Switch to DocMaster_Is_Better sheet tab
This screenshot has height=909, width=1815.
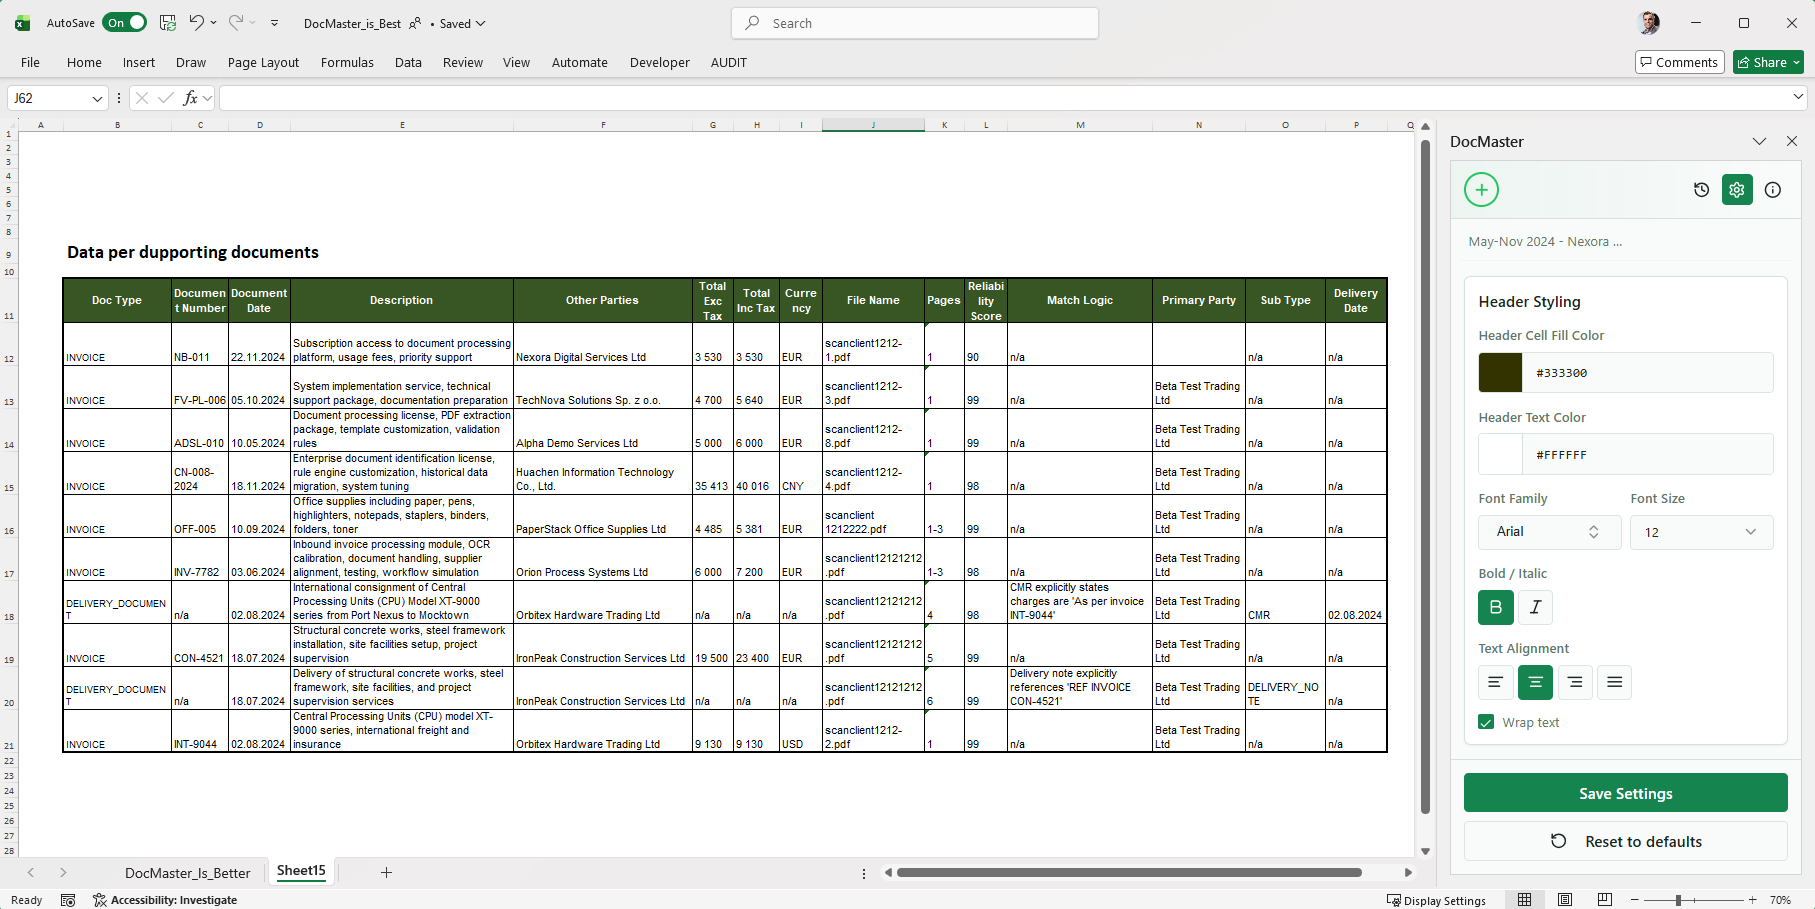click(188, 873)
